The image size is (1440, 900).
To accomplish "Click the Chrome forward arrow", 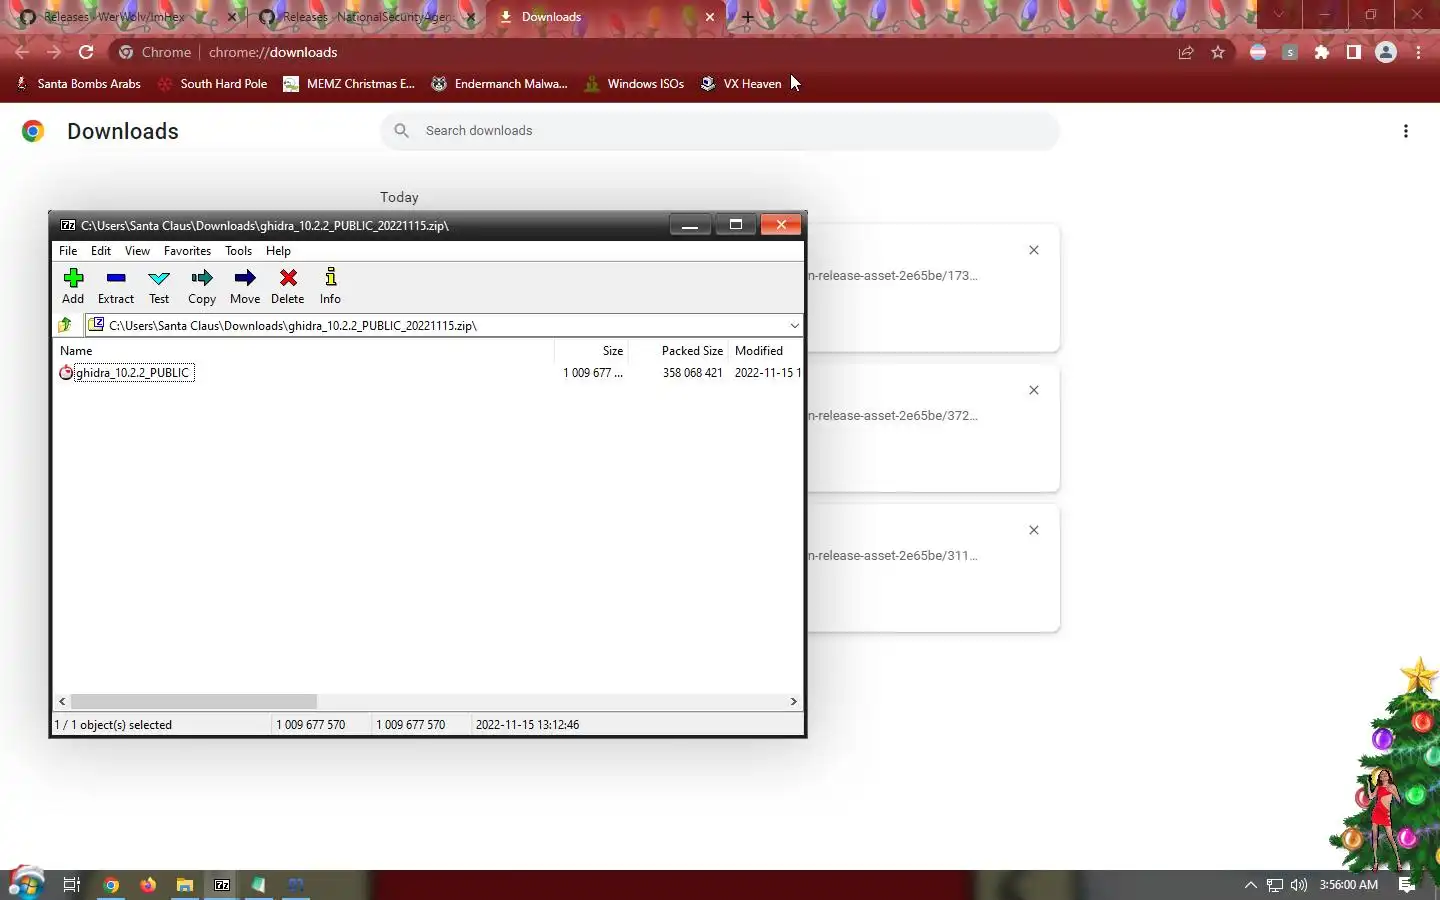I will 54,52.
